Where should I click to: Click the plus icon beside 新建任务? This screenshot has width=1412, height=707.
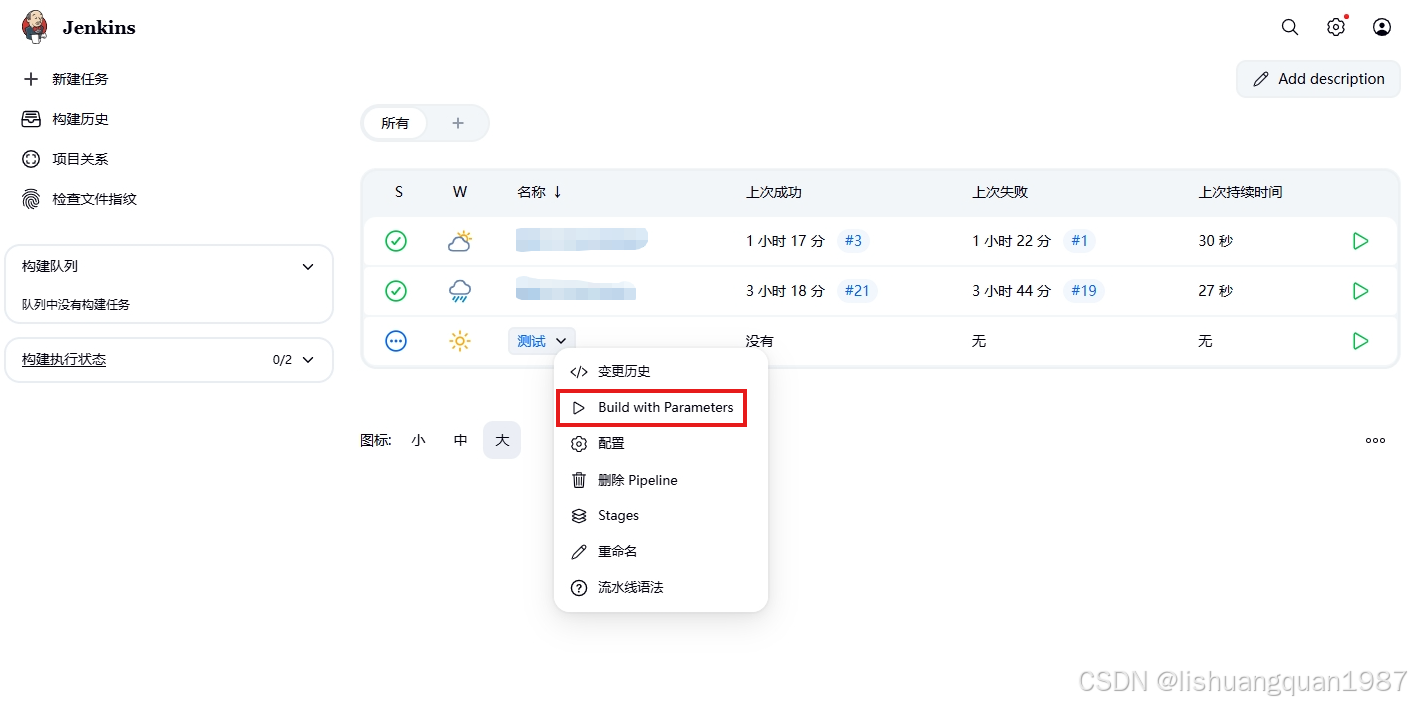pos(31,79)
